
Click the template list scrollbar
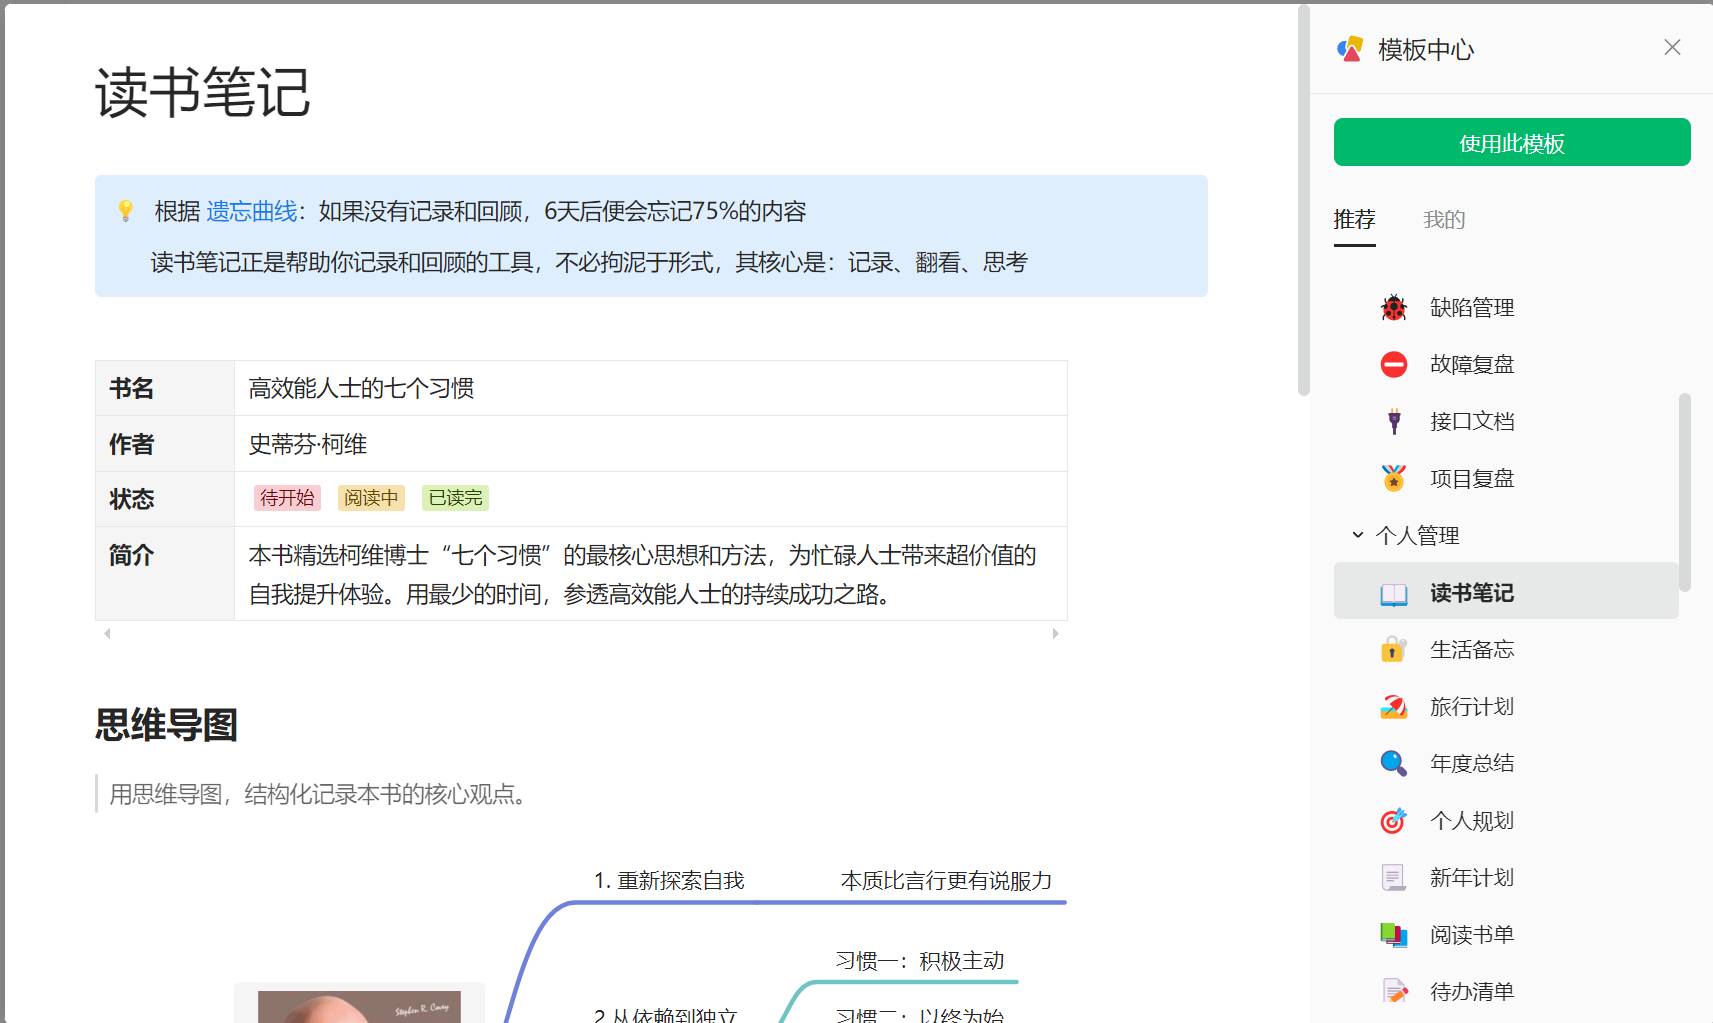coord(1684,492)
